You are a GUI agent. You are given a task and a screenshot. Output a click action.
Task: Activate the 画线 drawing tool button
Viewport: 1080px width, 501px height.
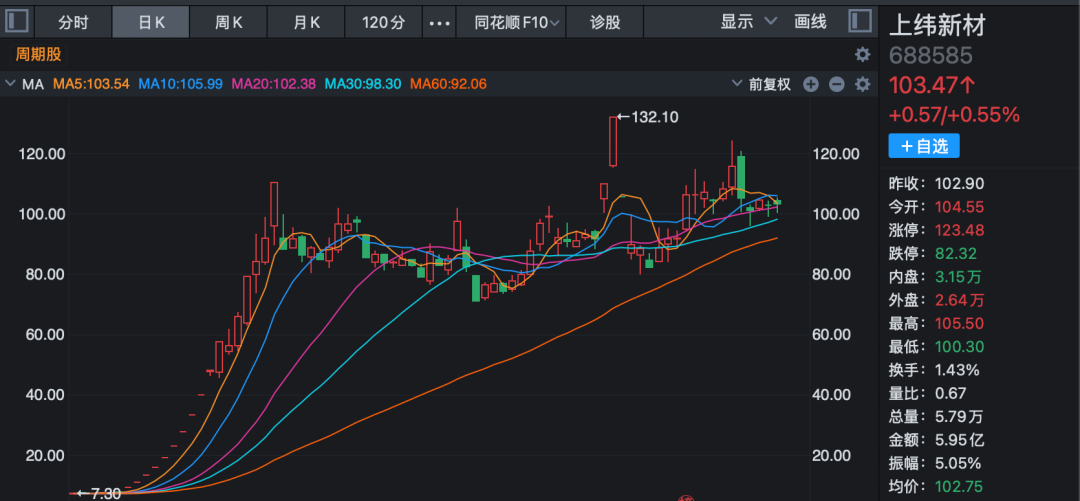click(x=810, y=21)
